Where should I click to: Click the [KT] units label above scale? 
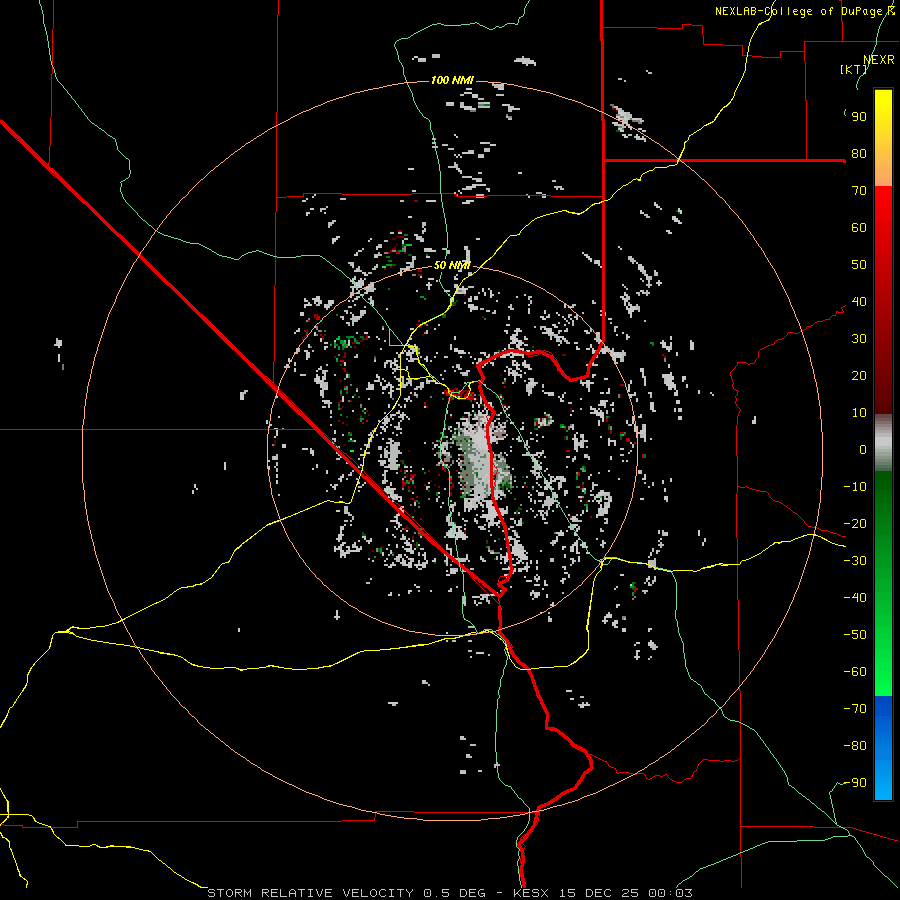click(854, 69)
